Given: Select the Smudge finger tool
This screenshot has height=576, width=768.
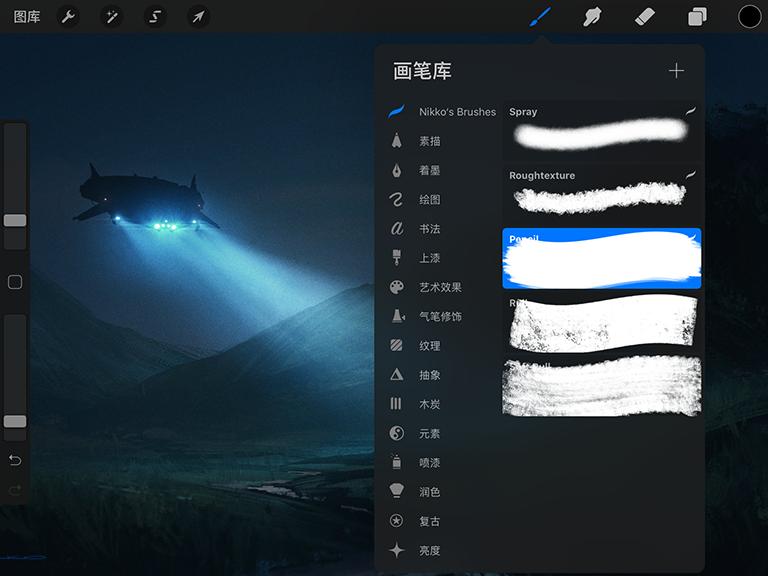Looking at the screenshot, I should point(592,17).
